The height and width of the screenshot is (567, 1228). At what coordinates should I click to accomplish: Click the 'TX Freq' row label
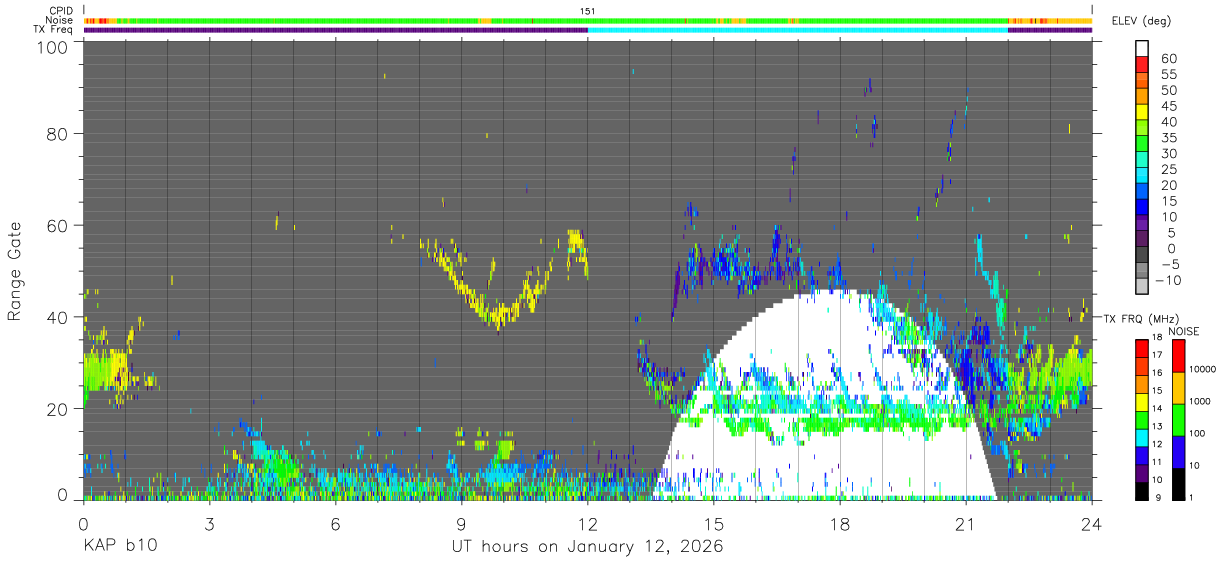pos(55,30)
